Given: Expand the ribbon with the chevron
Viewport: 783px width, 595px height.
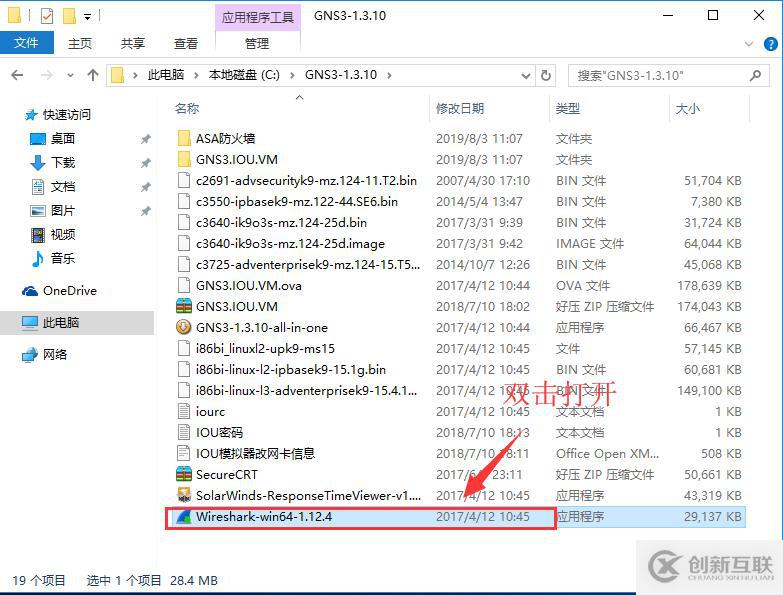Looking at the screenshot, I should click(749, 44).
